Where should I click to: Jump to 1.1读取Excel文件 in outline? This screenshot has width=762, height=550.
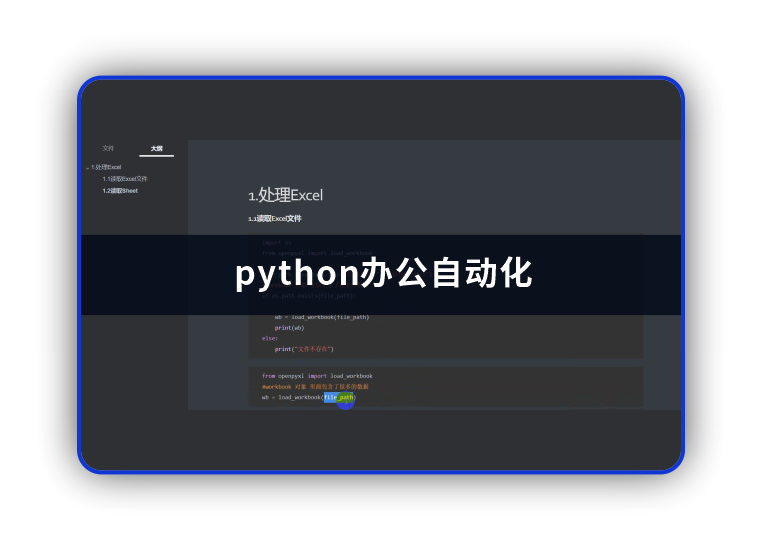tap(125, 179)
